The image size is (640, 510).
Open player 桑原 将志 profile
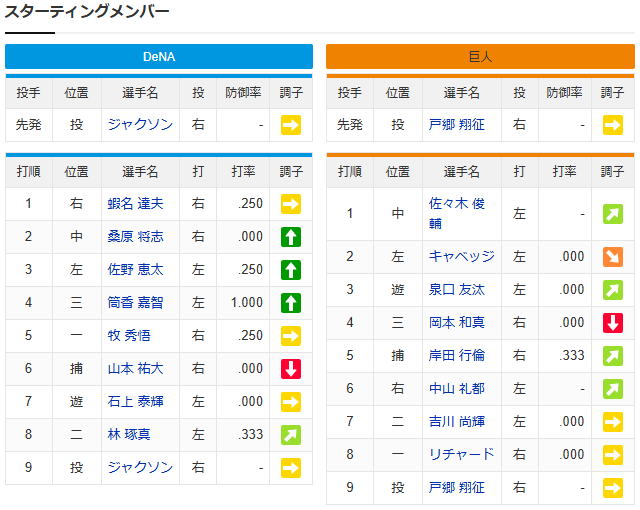tap(136, 237)
